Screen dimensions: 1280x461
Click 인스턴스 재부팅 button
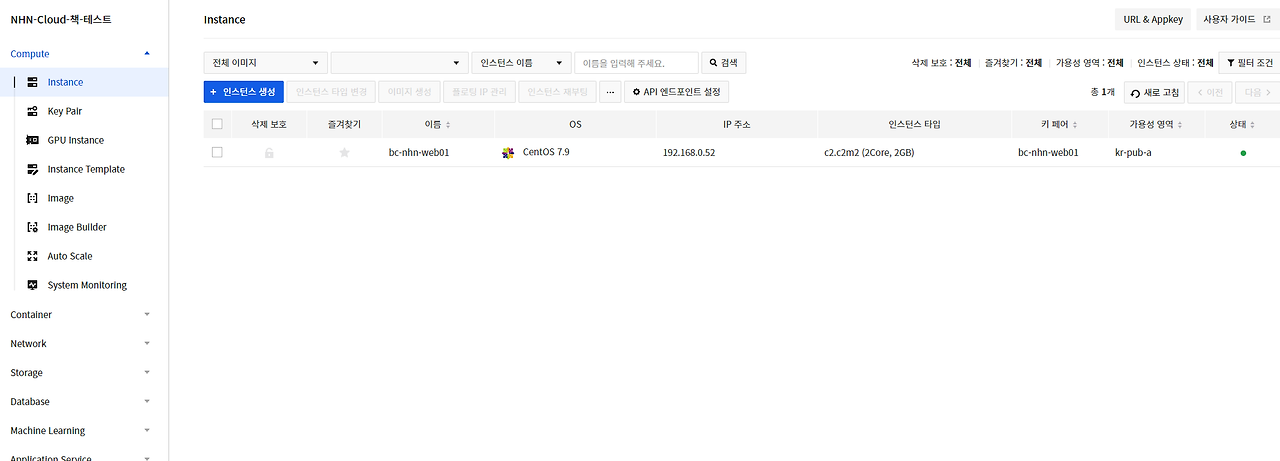(557, 92)
